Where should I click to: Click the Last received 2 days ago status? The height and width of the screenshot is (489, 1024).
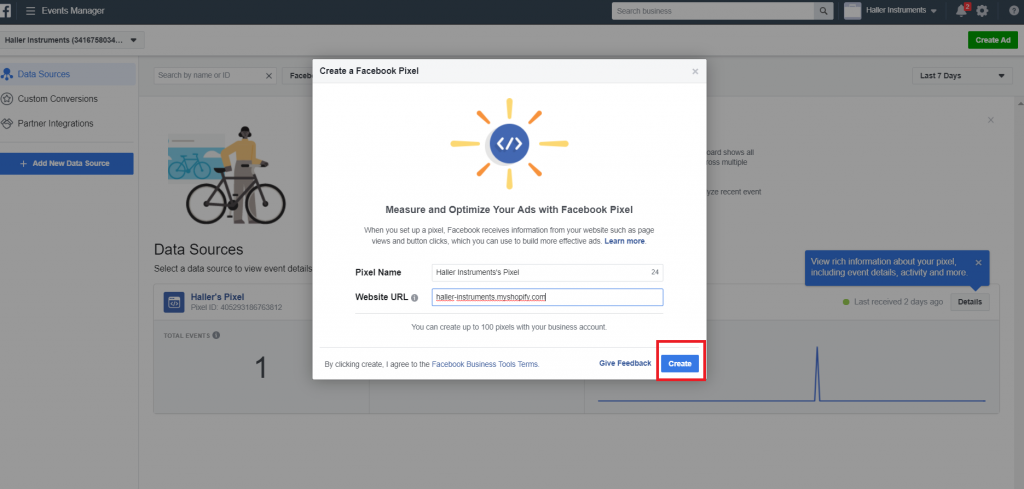pos(893,302)
